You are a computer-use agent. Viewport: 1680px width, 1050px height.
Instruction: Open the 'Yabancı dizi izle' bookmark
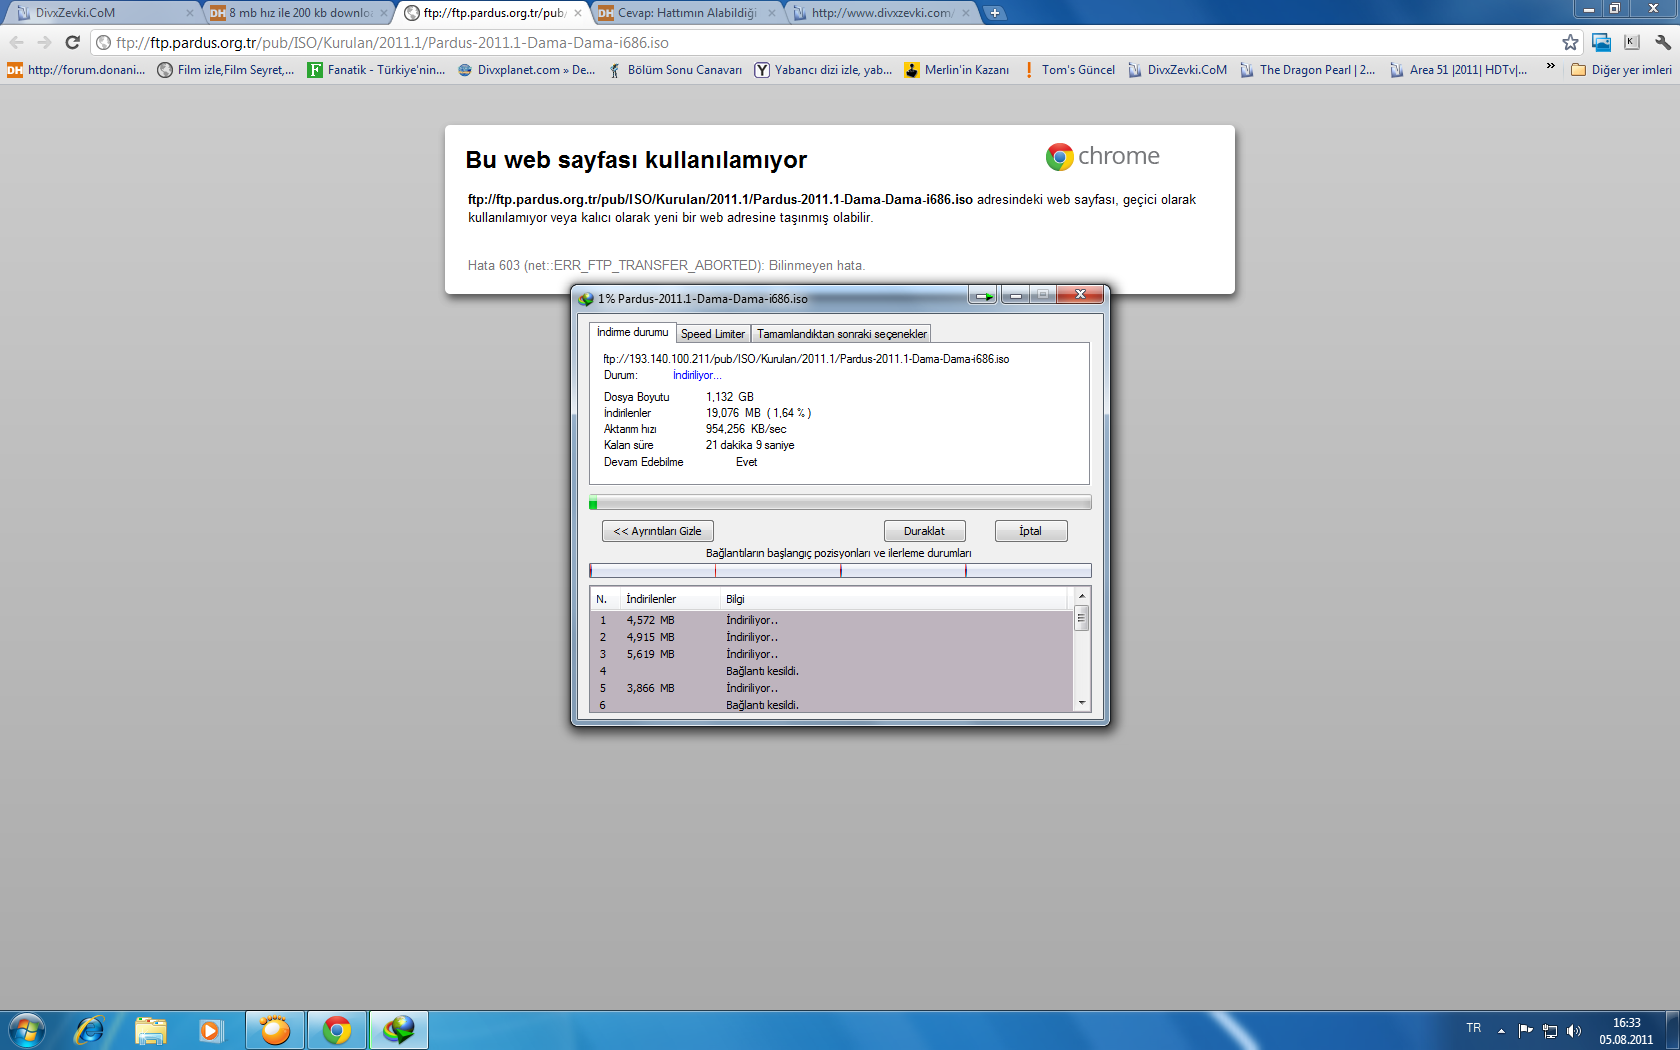point(823,70)
